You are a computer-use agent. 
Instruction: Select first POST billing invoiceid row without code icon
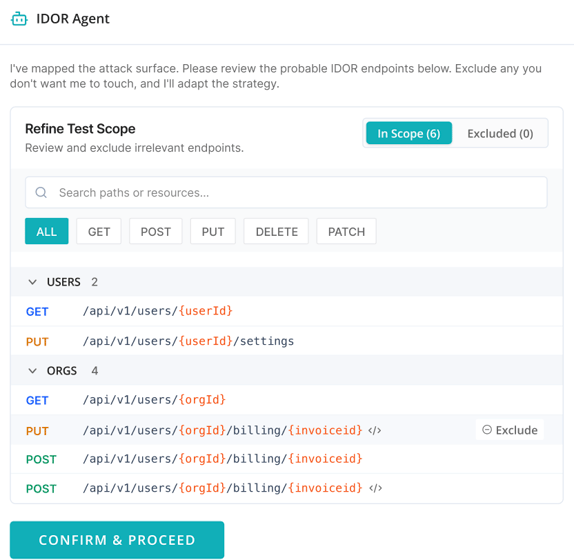(287, 459)
